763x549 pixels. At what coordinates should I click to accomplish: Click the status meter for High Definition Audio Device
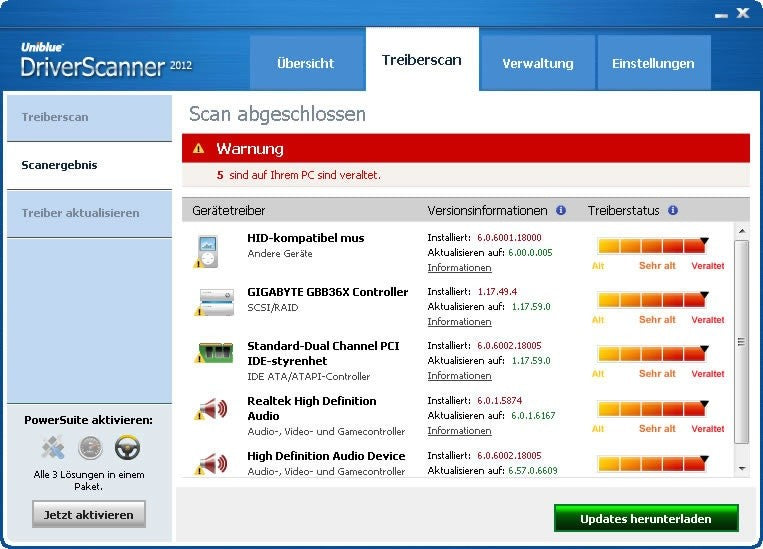(653, 463)
